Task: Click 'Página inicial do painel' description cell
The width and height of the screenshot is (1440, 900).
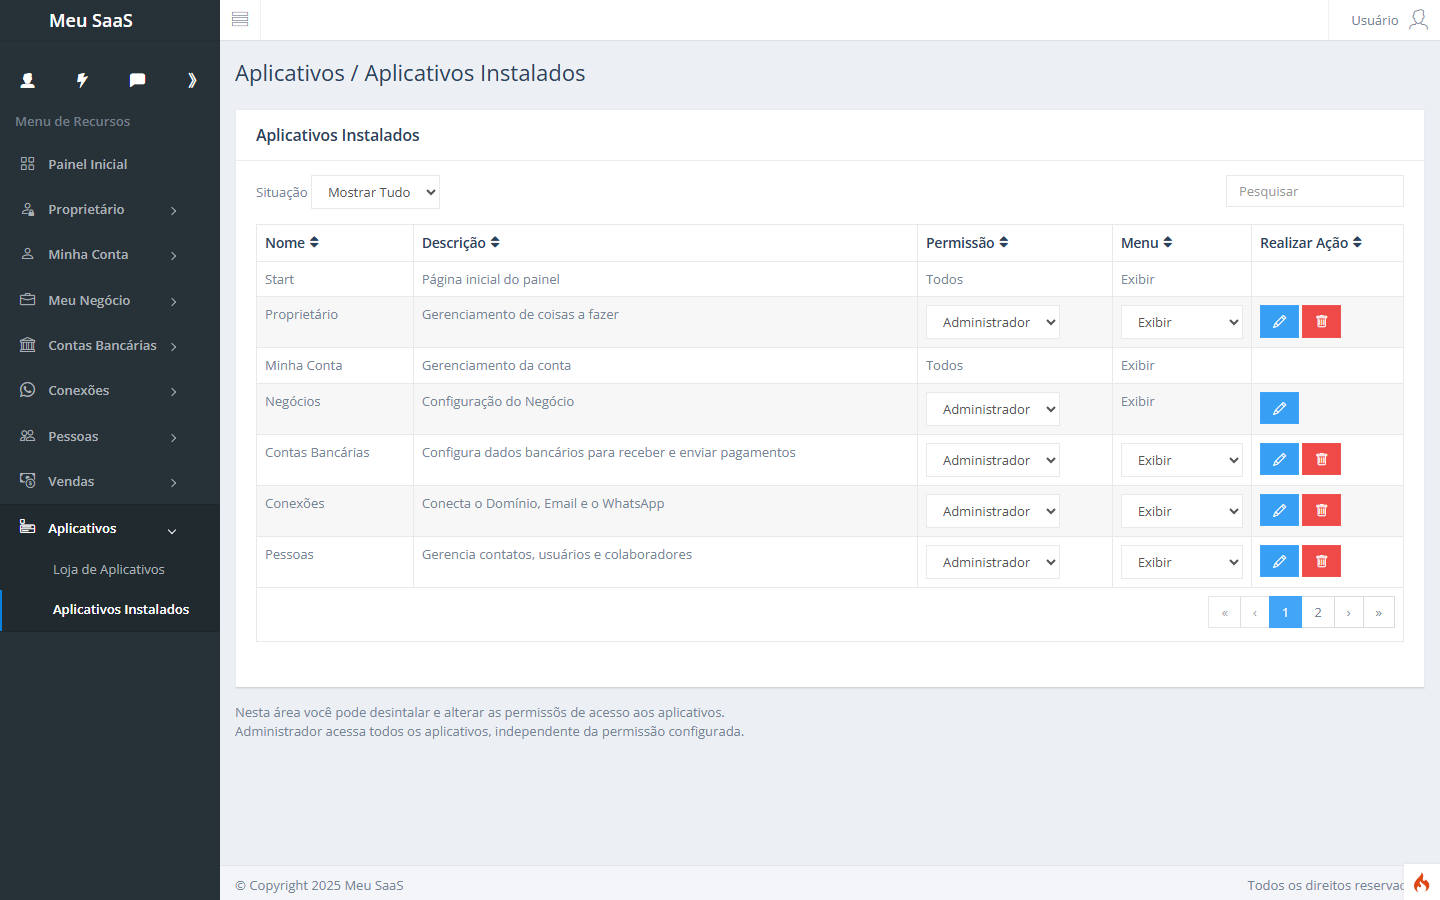Action: pyautogui.click(x=665, y=279)
